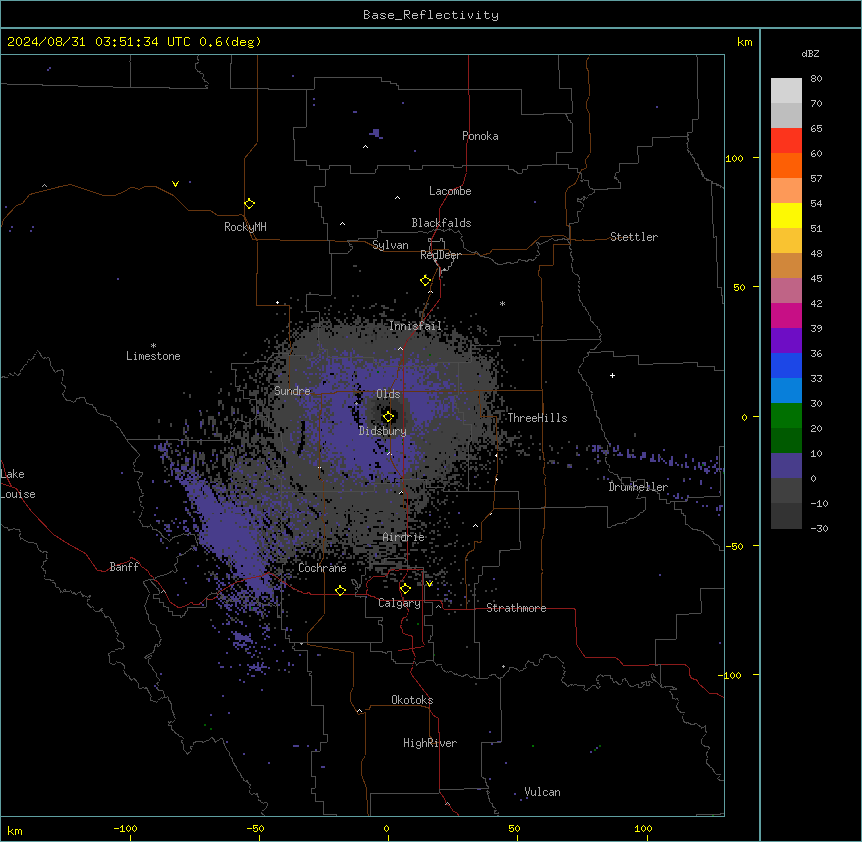Click the 2024/08/31 03:51:34 UTC timestamp
This screenshot has width=862, height=842.
tap(99, 42)
